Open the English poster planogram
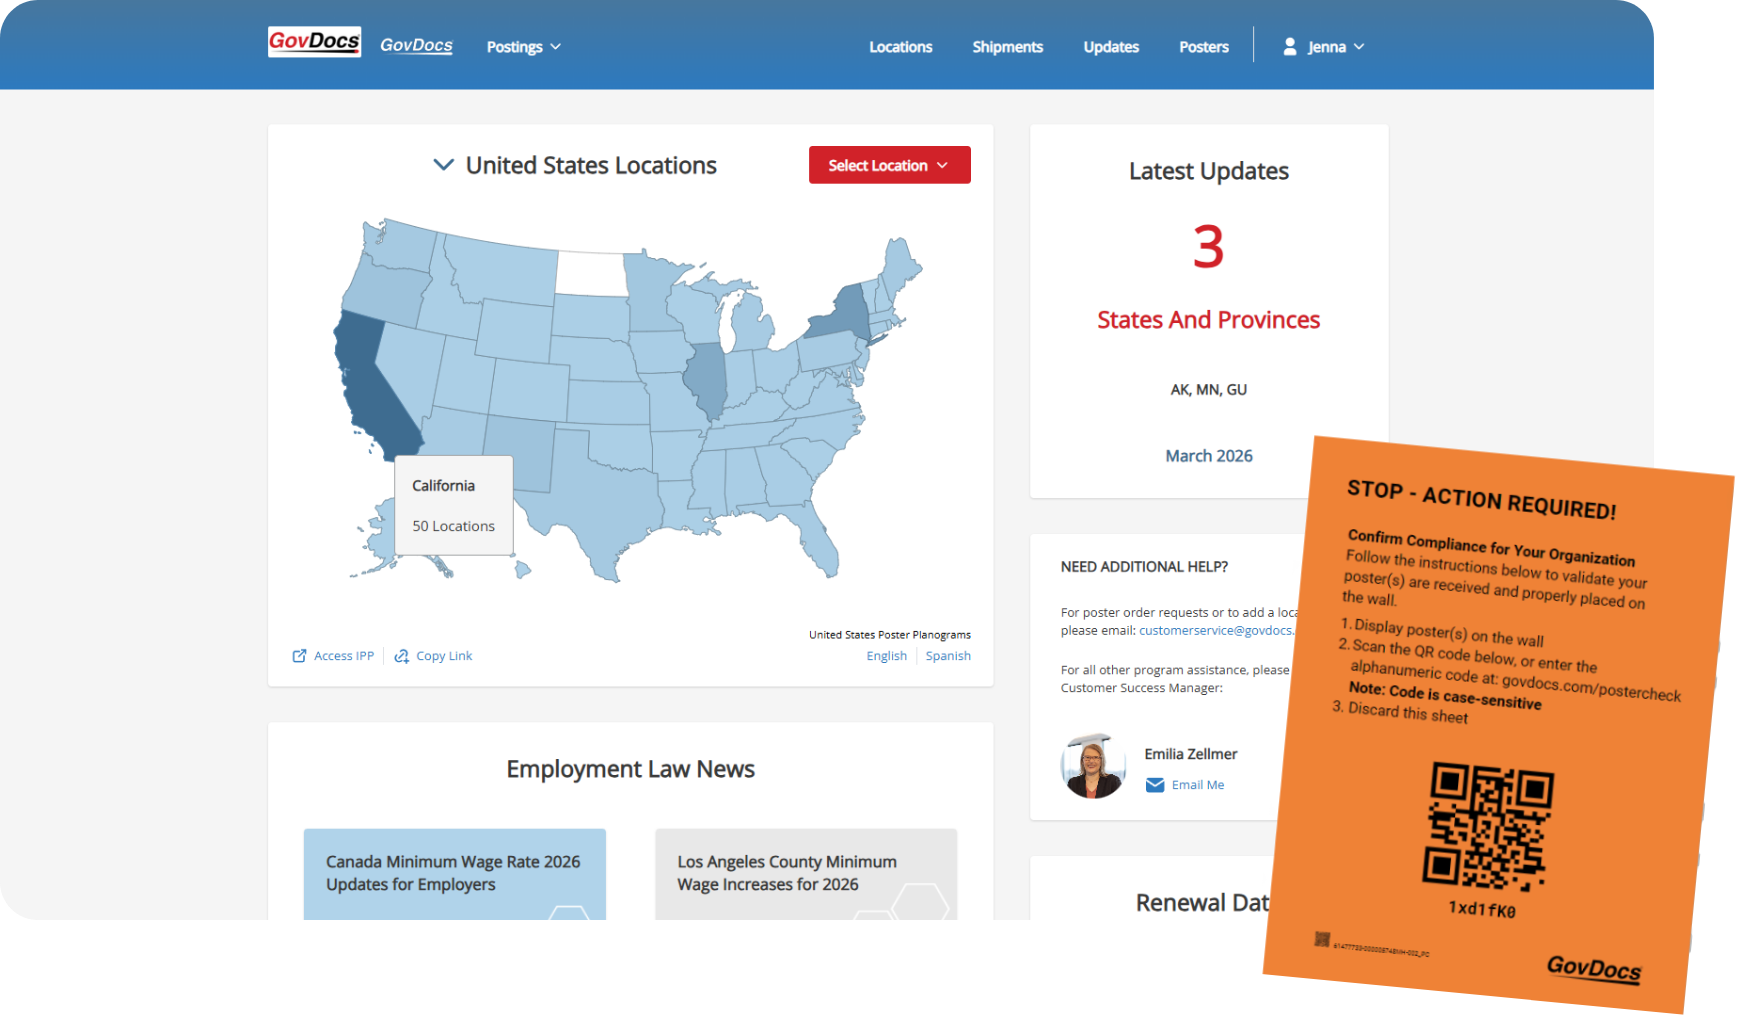 [x=886, y=656]
